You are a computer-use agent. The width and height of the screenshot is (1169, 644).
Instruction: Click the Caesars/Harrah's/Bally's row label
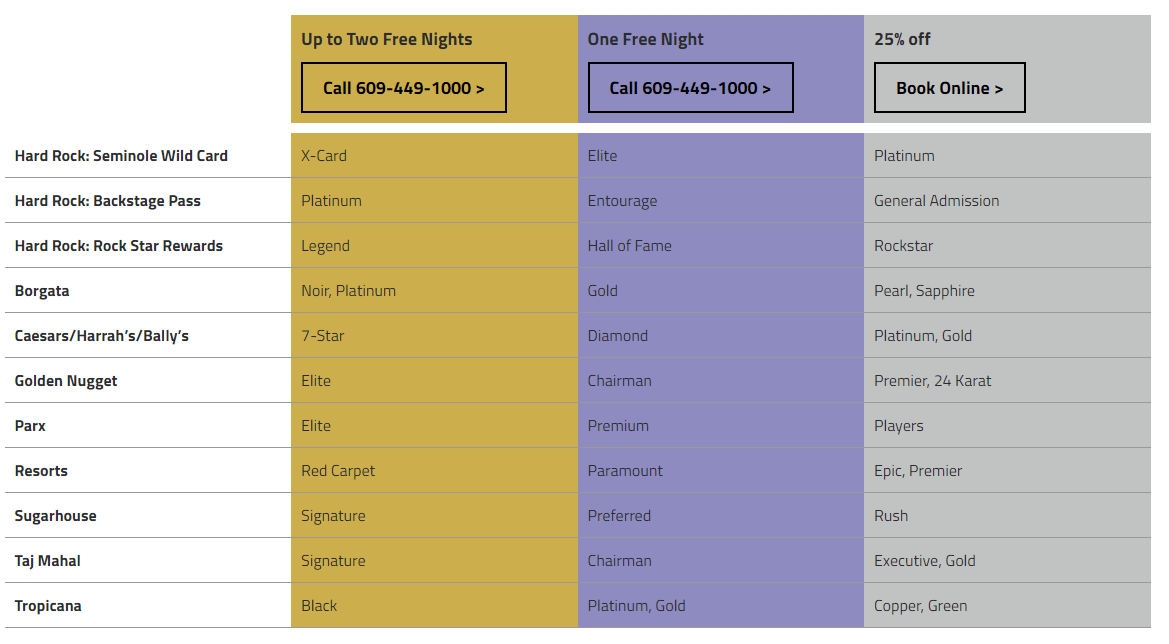[x=102, y=336]
